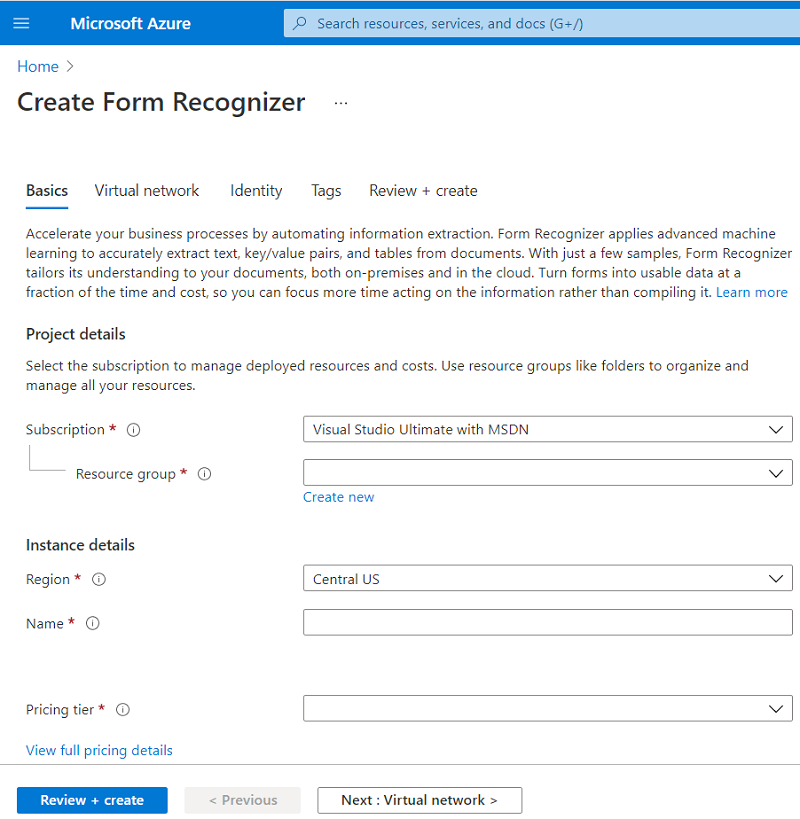Click the Name field info icon

(92, 623)
